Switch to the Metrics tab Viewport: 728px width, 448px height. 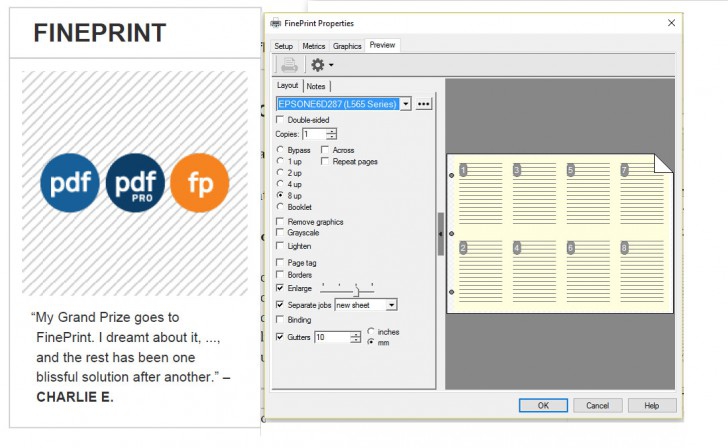[313, 46]
